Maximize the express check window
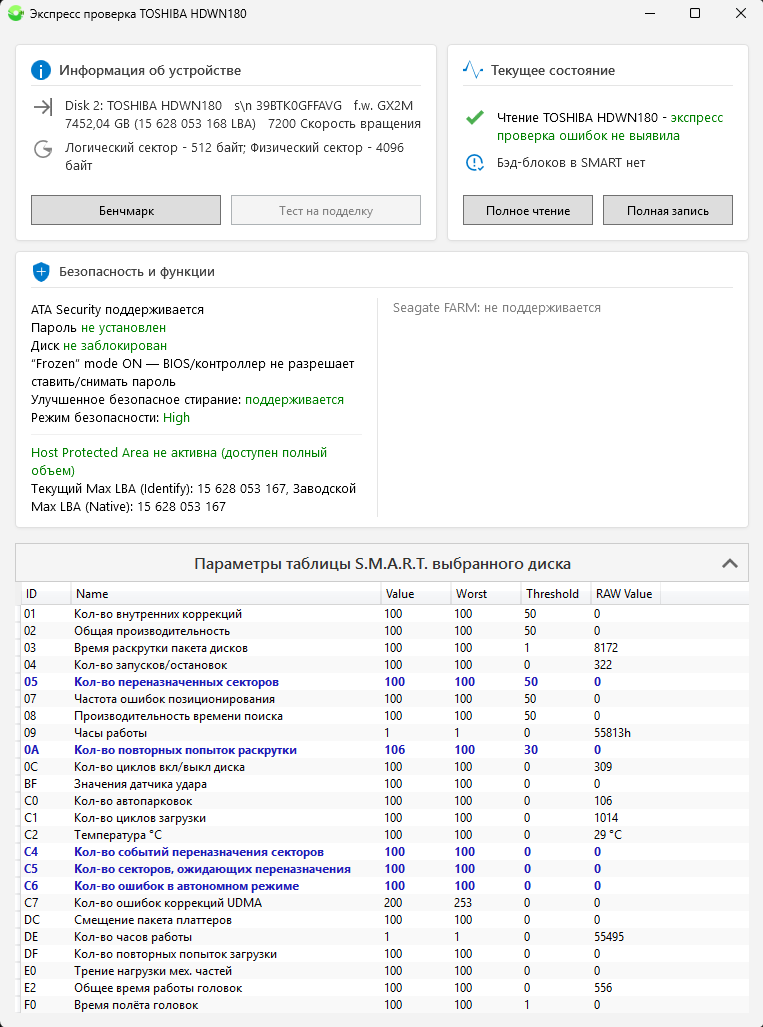763x1027 pixels. 694,14
